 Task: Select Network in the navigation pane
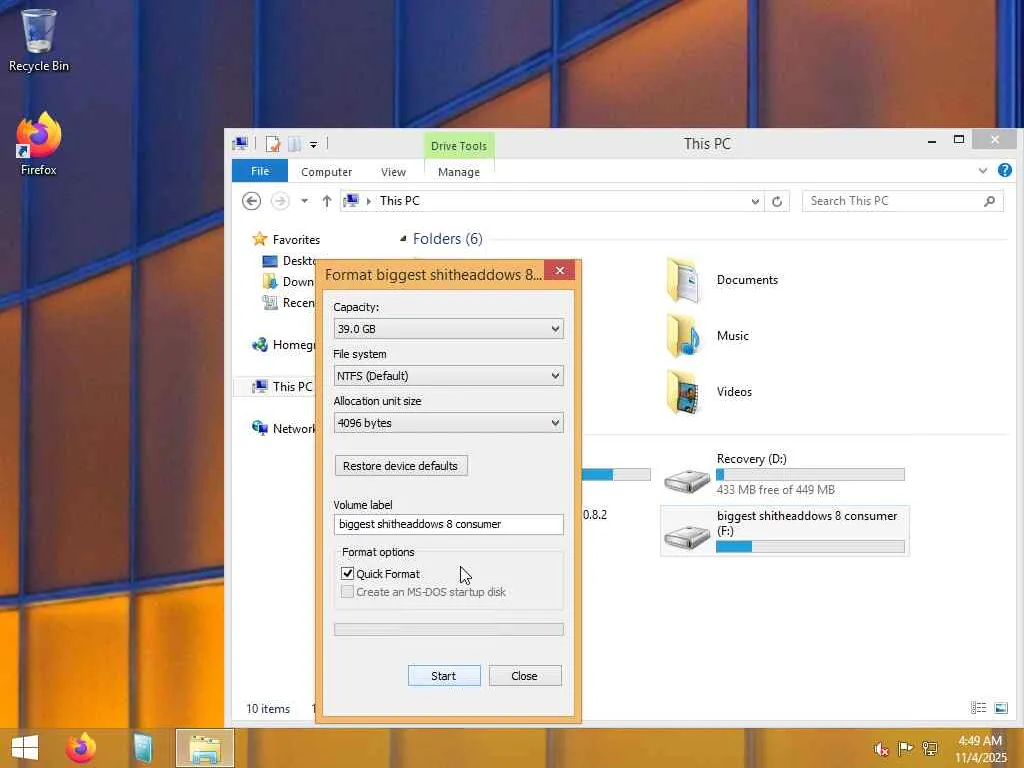[x=283, y=428]
